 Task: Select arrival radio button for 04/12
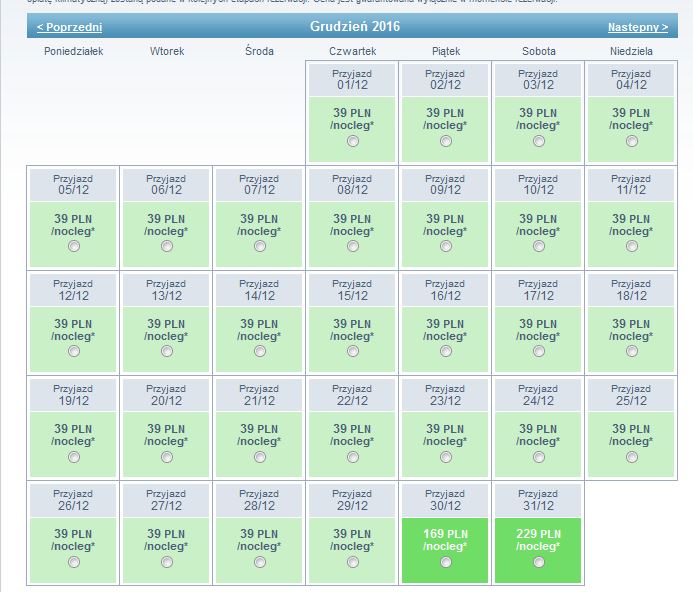[x=632, y=141]
